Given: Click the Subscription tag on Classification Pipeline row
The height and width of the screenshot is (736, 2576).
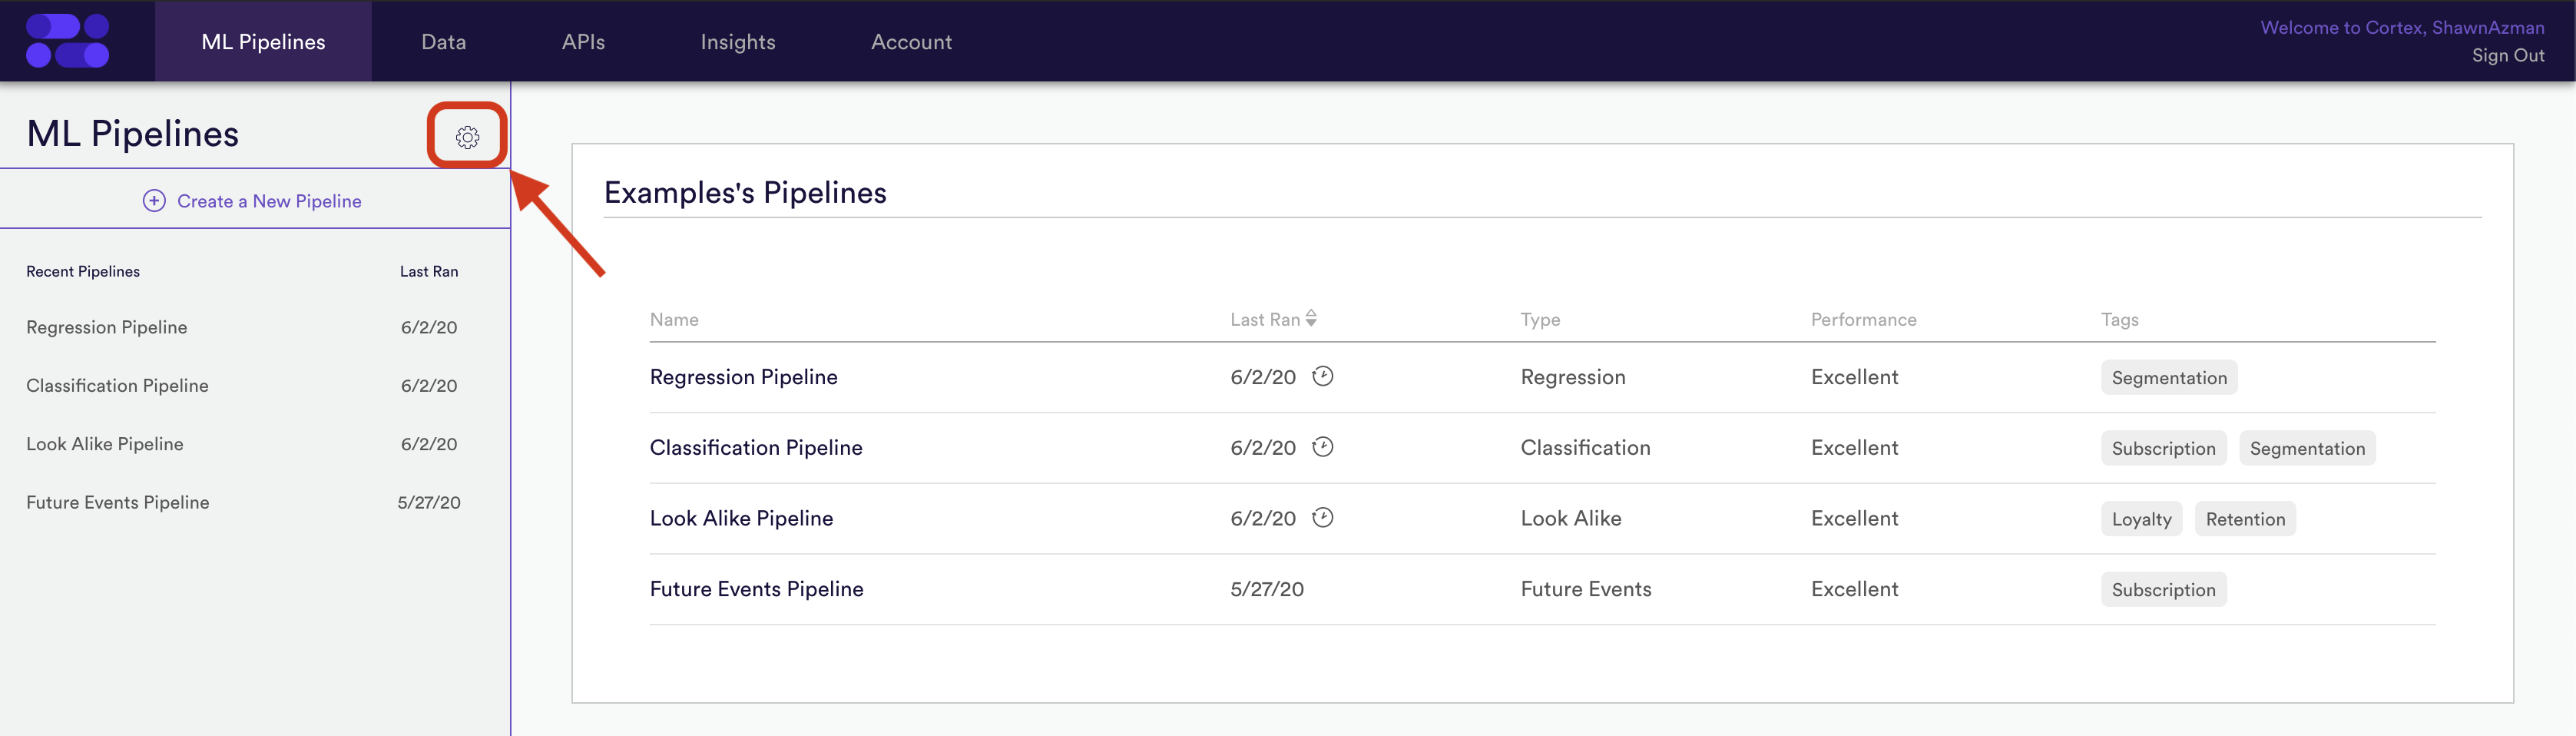Looking at the screenshot, I should coord(2163,448).
